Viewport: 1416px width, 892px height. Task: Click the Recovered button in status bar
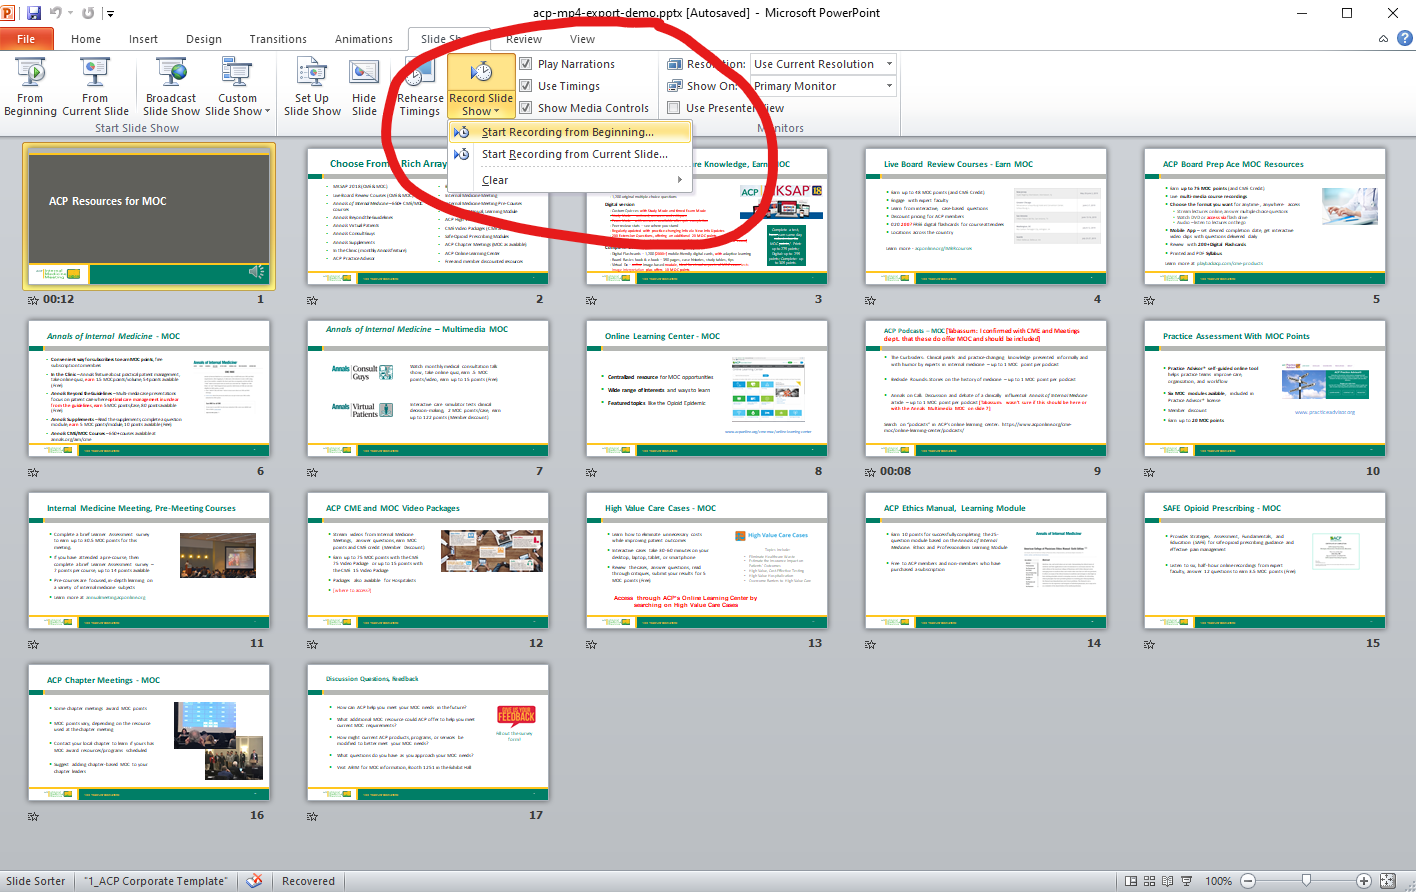pos(307,881)
